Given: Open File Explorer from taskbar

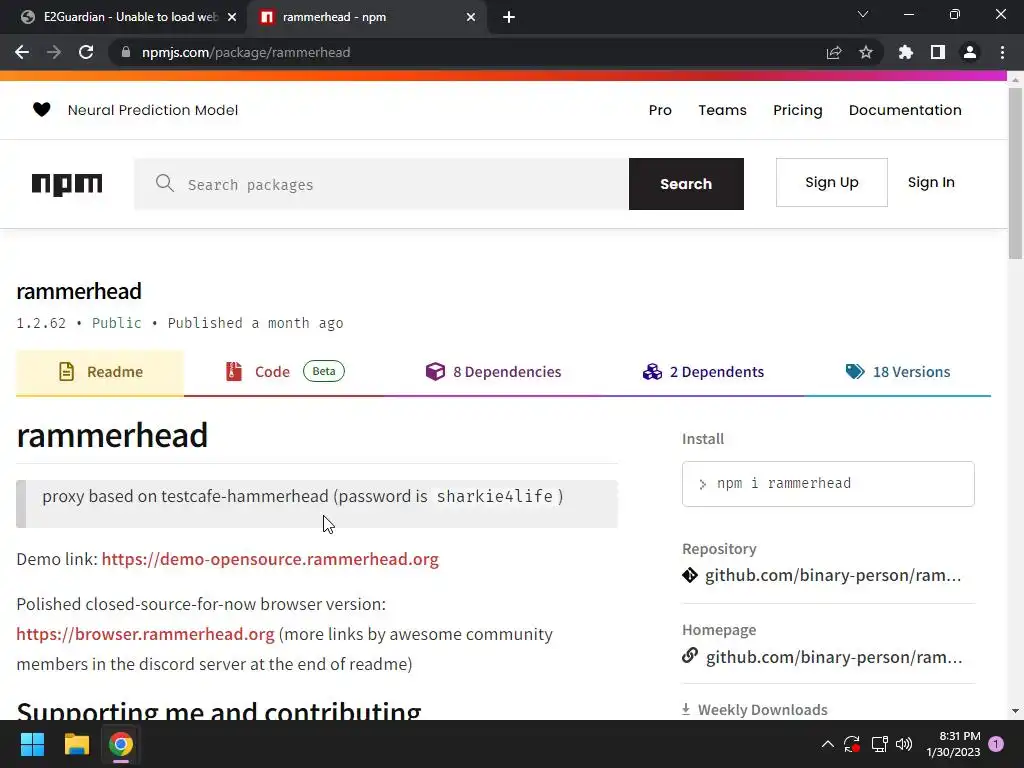Looking at the screenshot, I should click(x=76, y=744).
